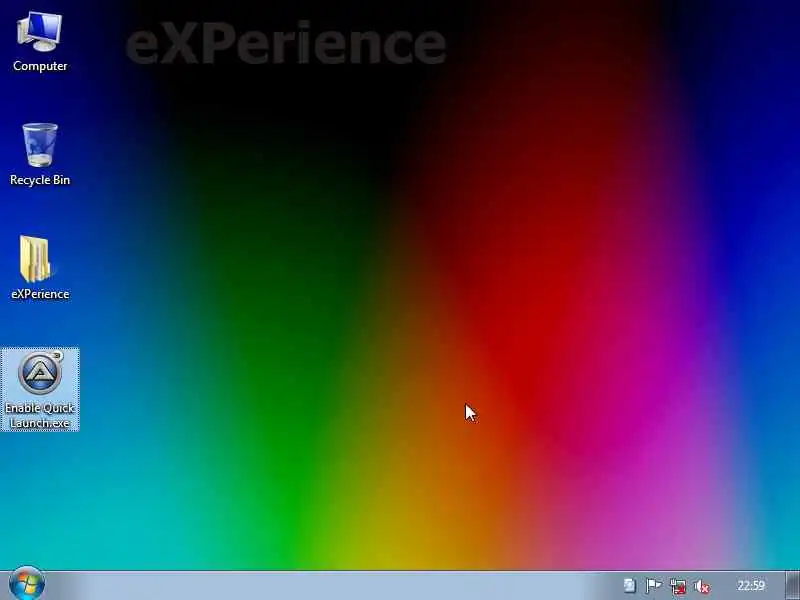Select the Computer desktop icon
Image resolution: width=800 pixels, height=600 pixels.
(40, 42)
